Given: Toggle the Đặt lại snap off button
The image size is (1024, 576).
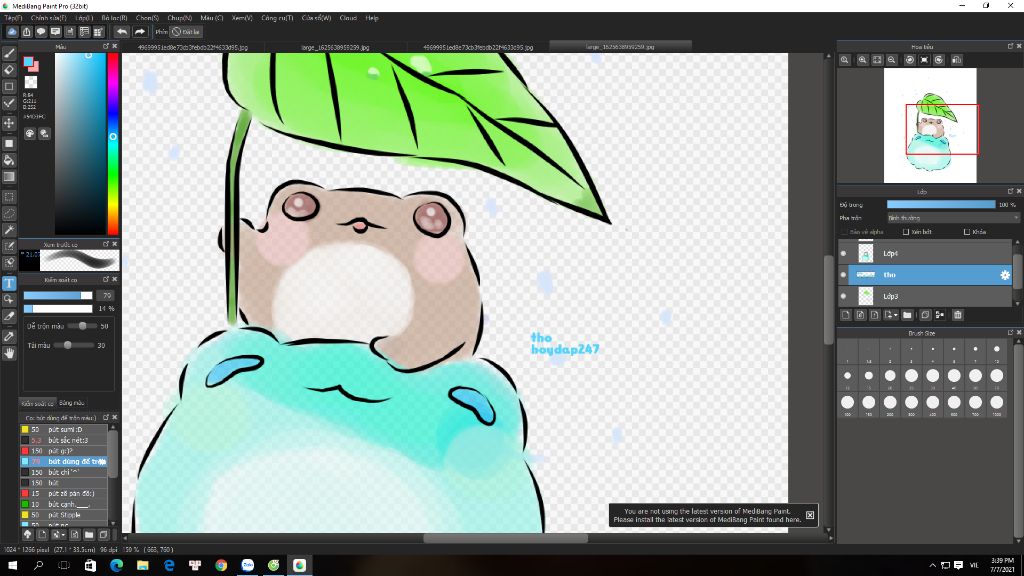Looking at the screenshot, I should click(x=187, y=31).
